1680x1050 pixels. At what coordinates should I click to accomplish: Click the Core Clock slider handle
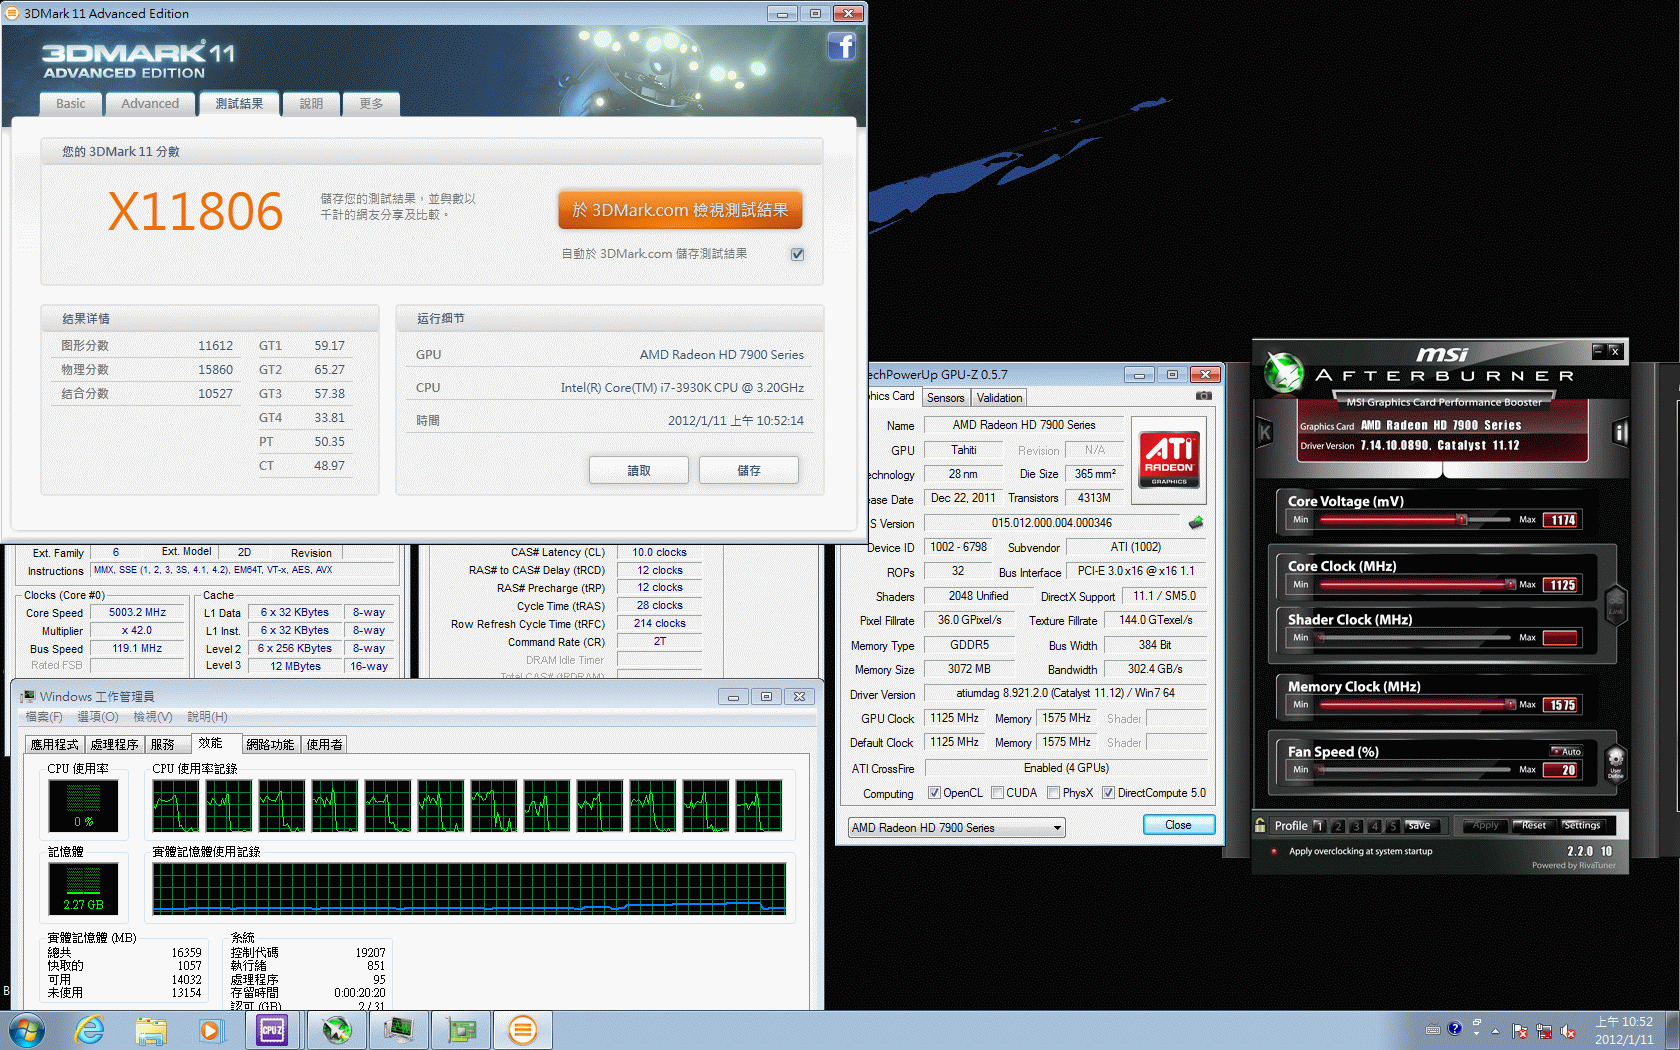click(x=1510, y=584)
